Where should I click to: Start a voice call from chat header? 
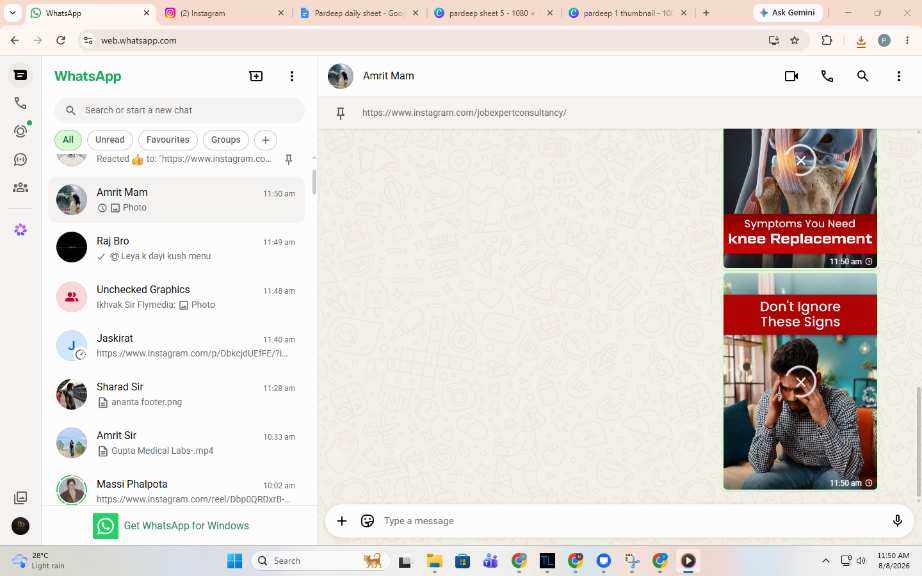click(x=827, y=76)
